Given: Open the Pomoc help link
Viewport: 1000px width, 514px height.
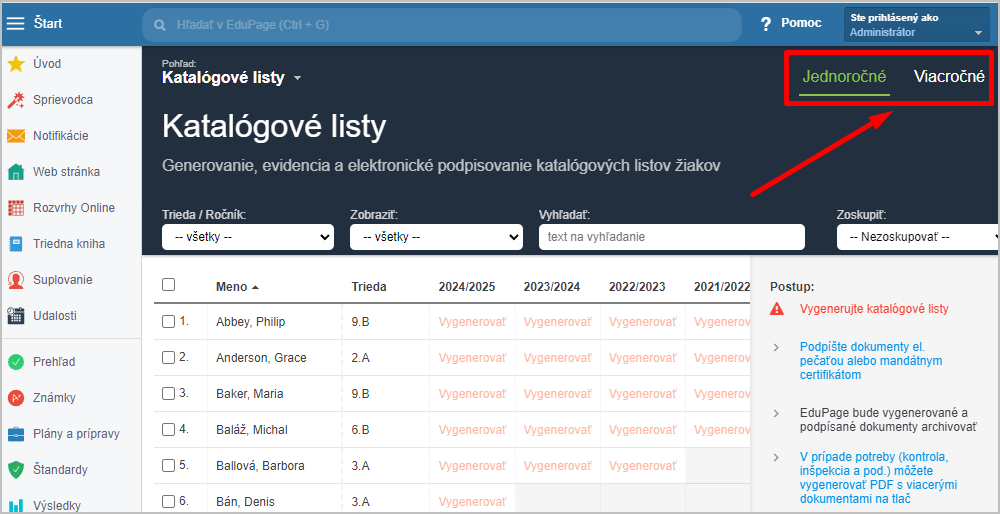Looking at the screenshot, I should pyautogui.click(x=791, y=24).
